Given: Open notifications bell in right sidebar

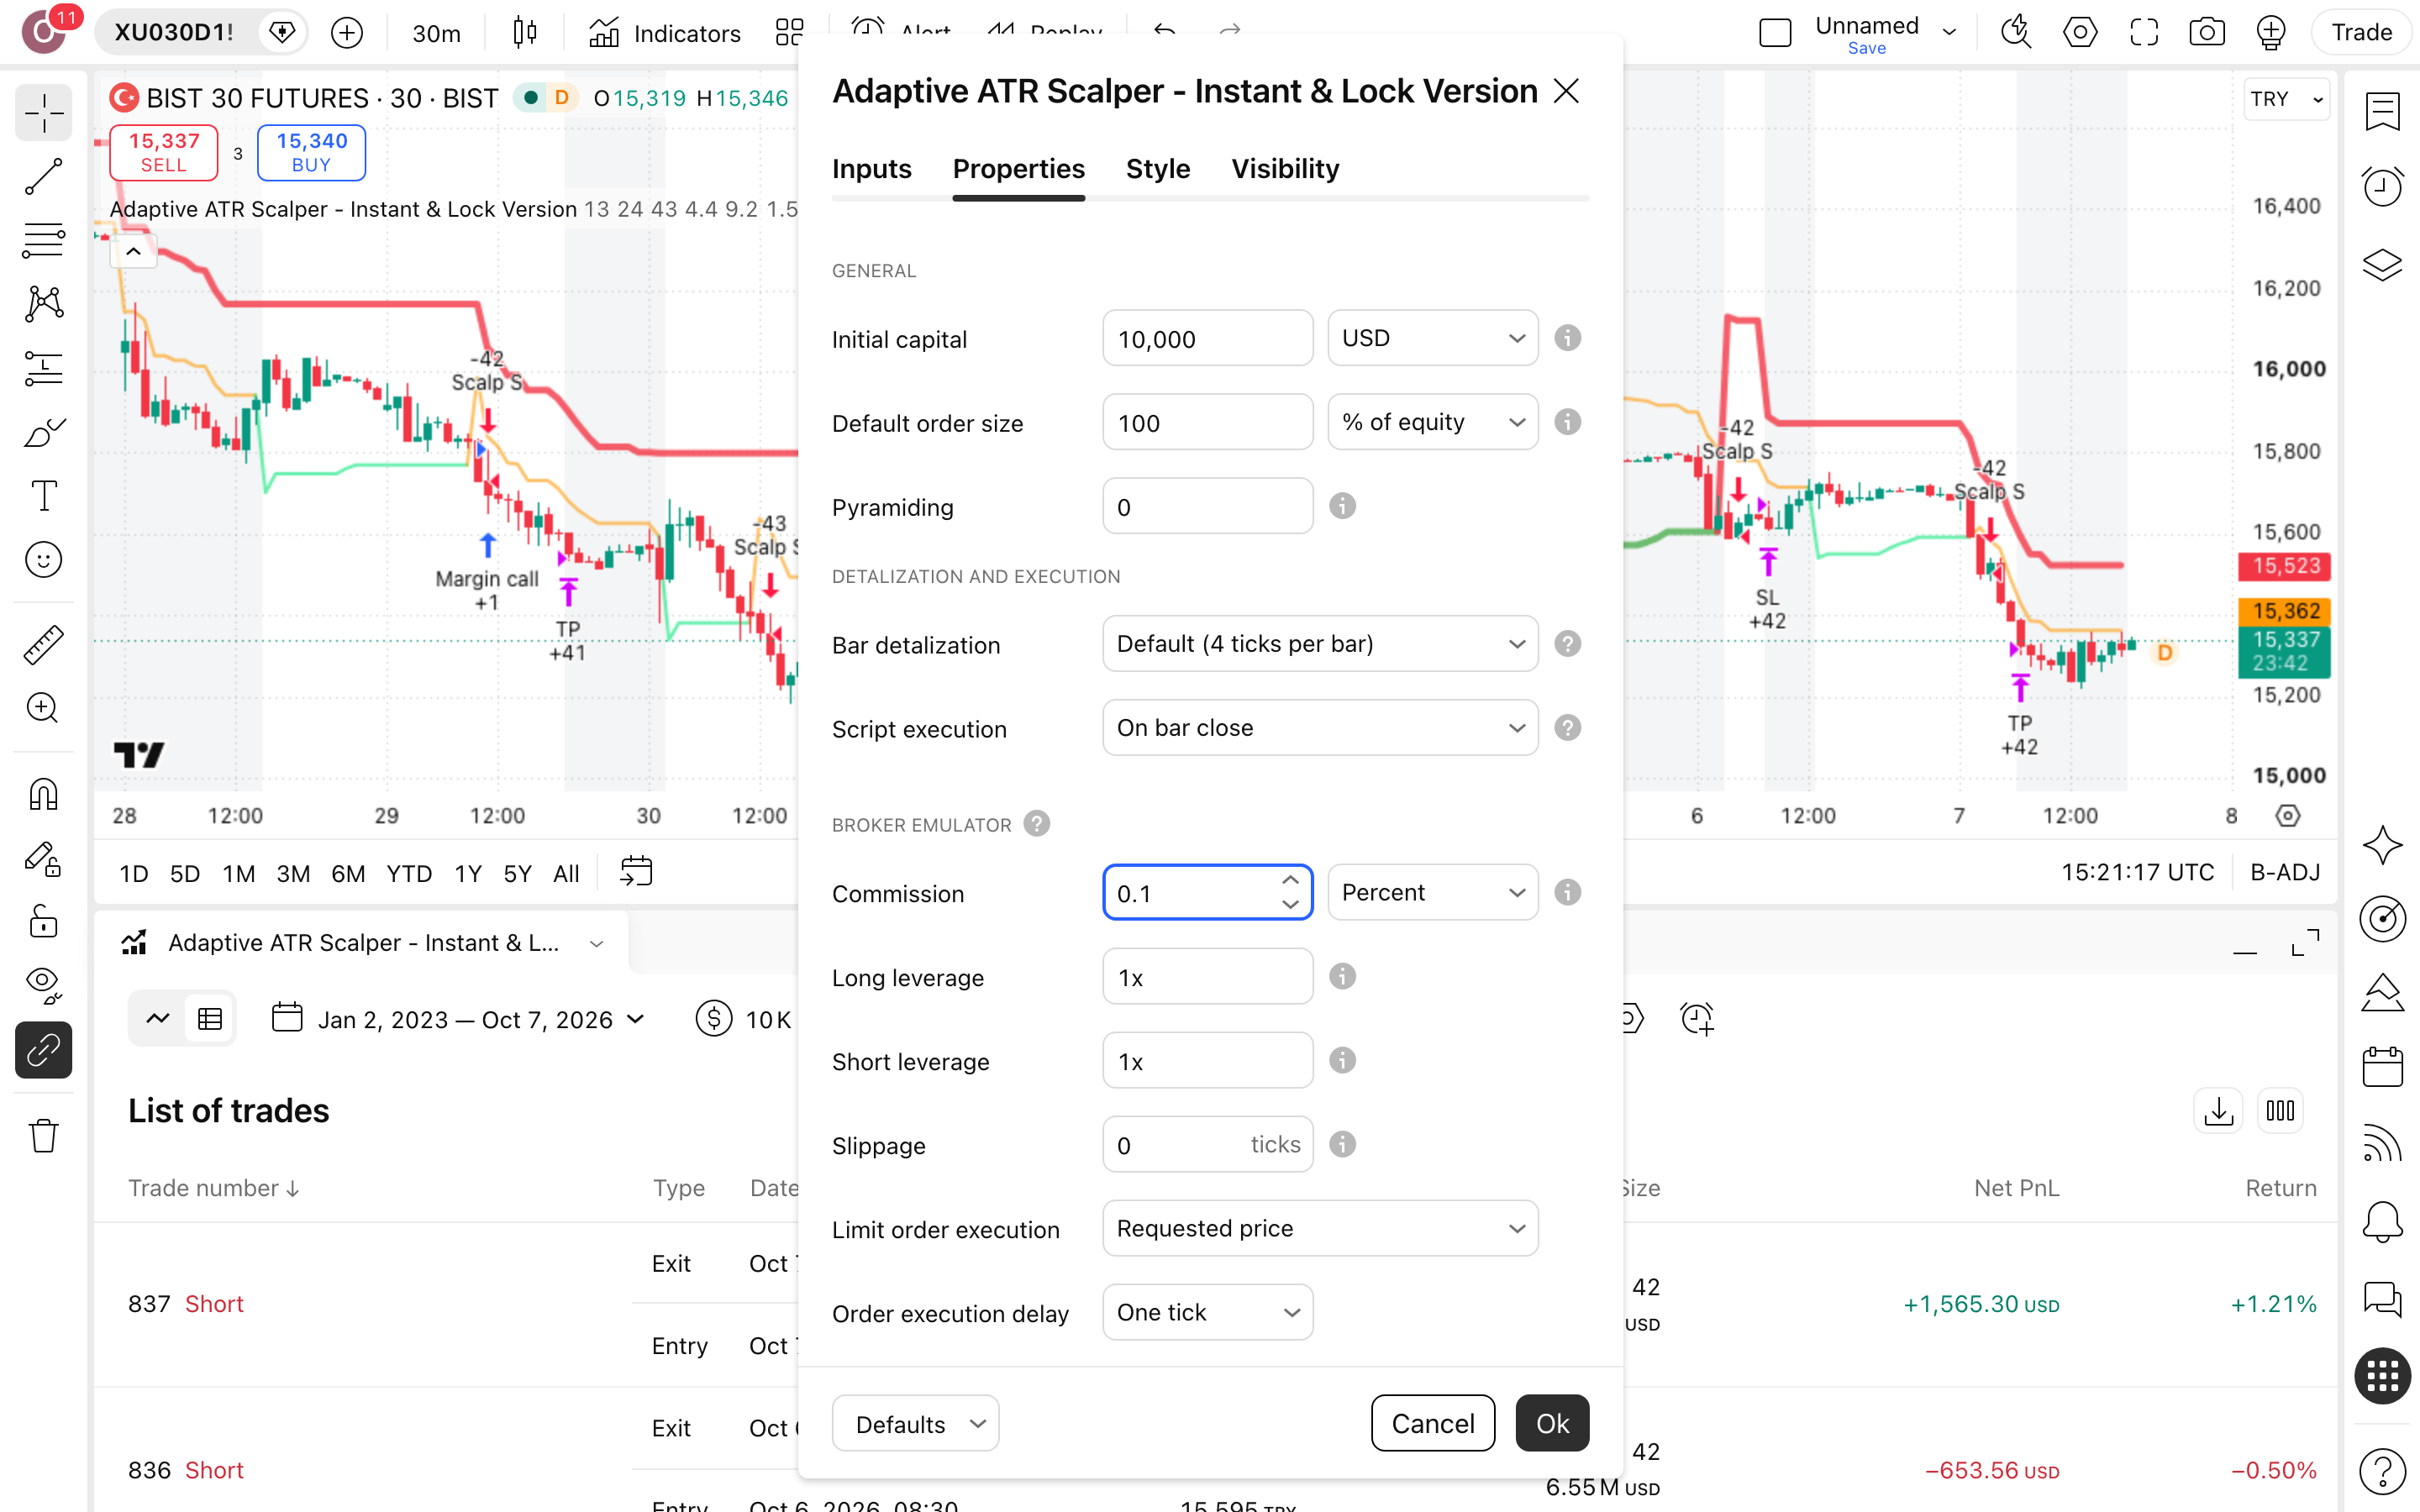Looking at the screenshot, I should click(x=2383, y=1222).
